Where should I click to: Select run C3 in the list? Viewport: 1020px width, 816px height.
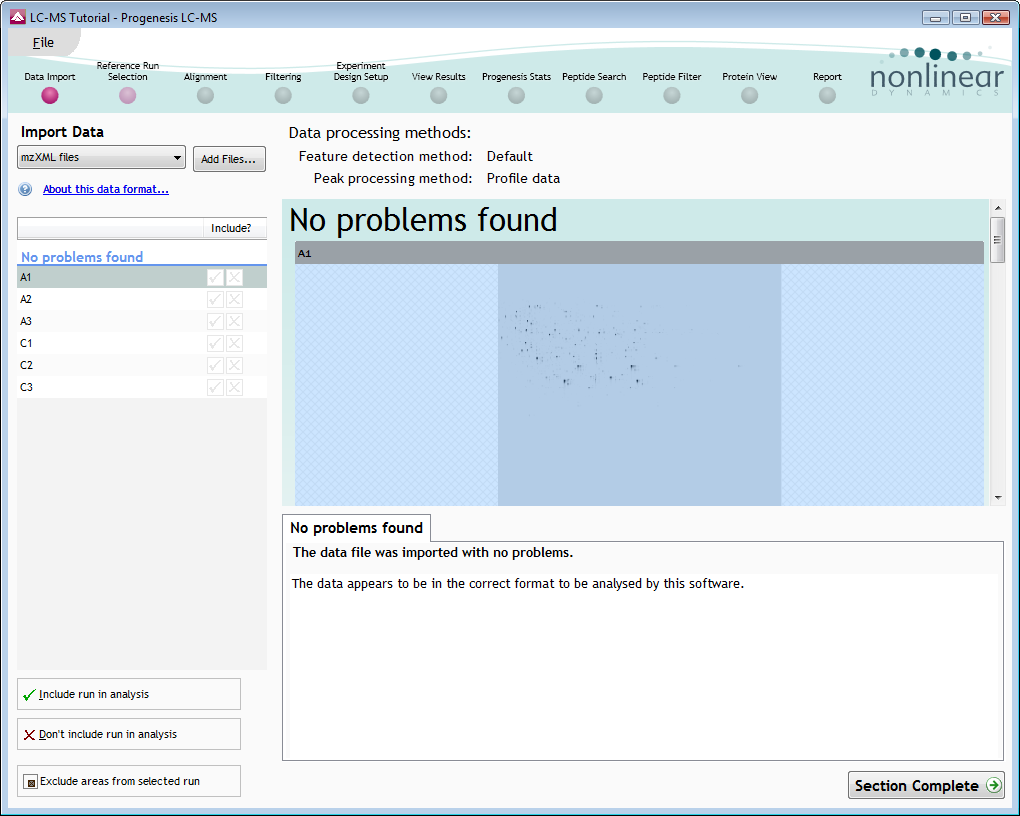[x=142, y=388]
